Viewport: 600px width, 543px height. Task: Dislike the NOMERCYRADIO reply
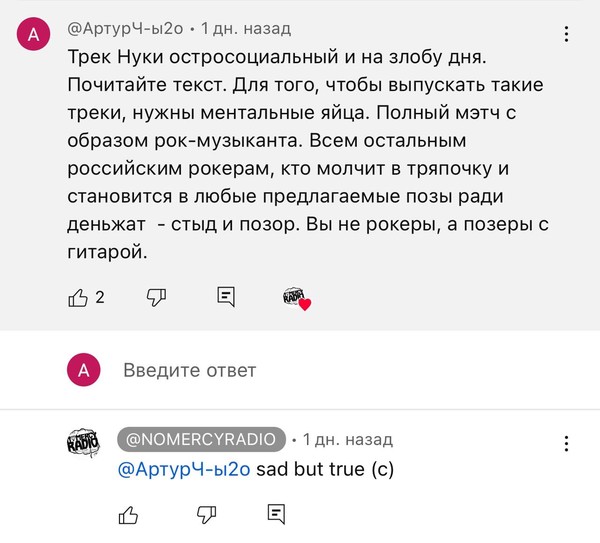[x=207, y=515]
